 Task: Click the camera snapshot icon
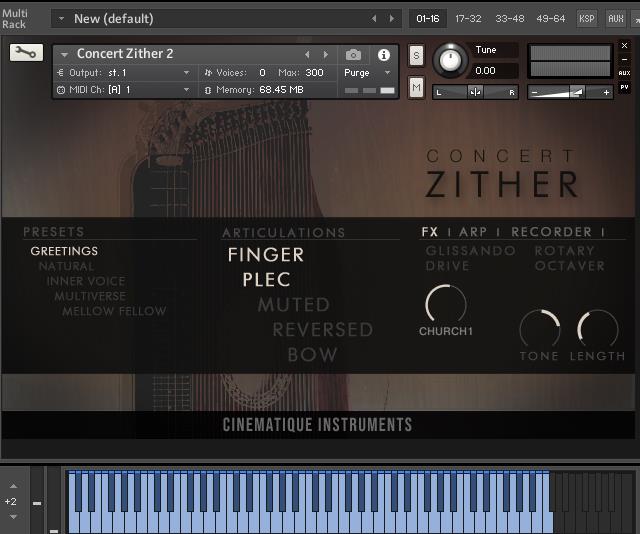353,55
